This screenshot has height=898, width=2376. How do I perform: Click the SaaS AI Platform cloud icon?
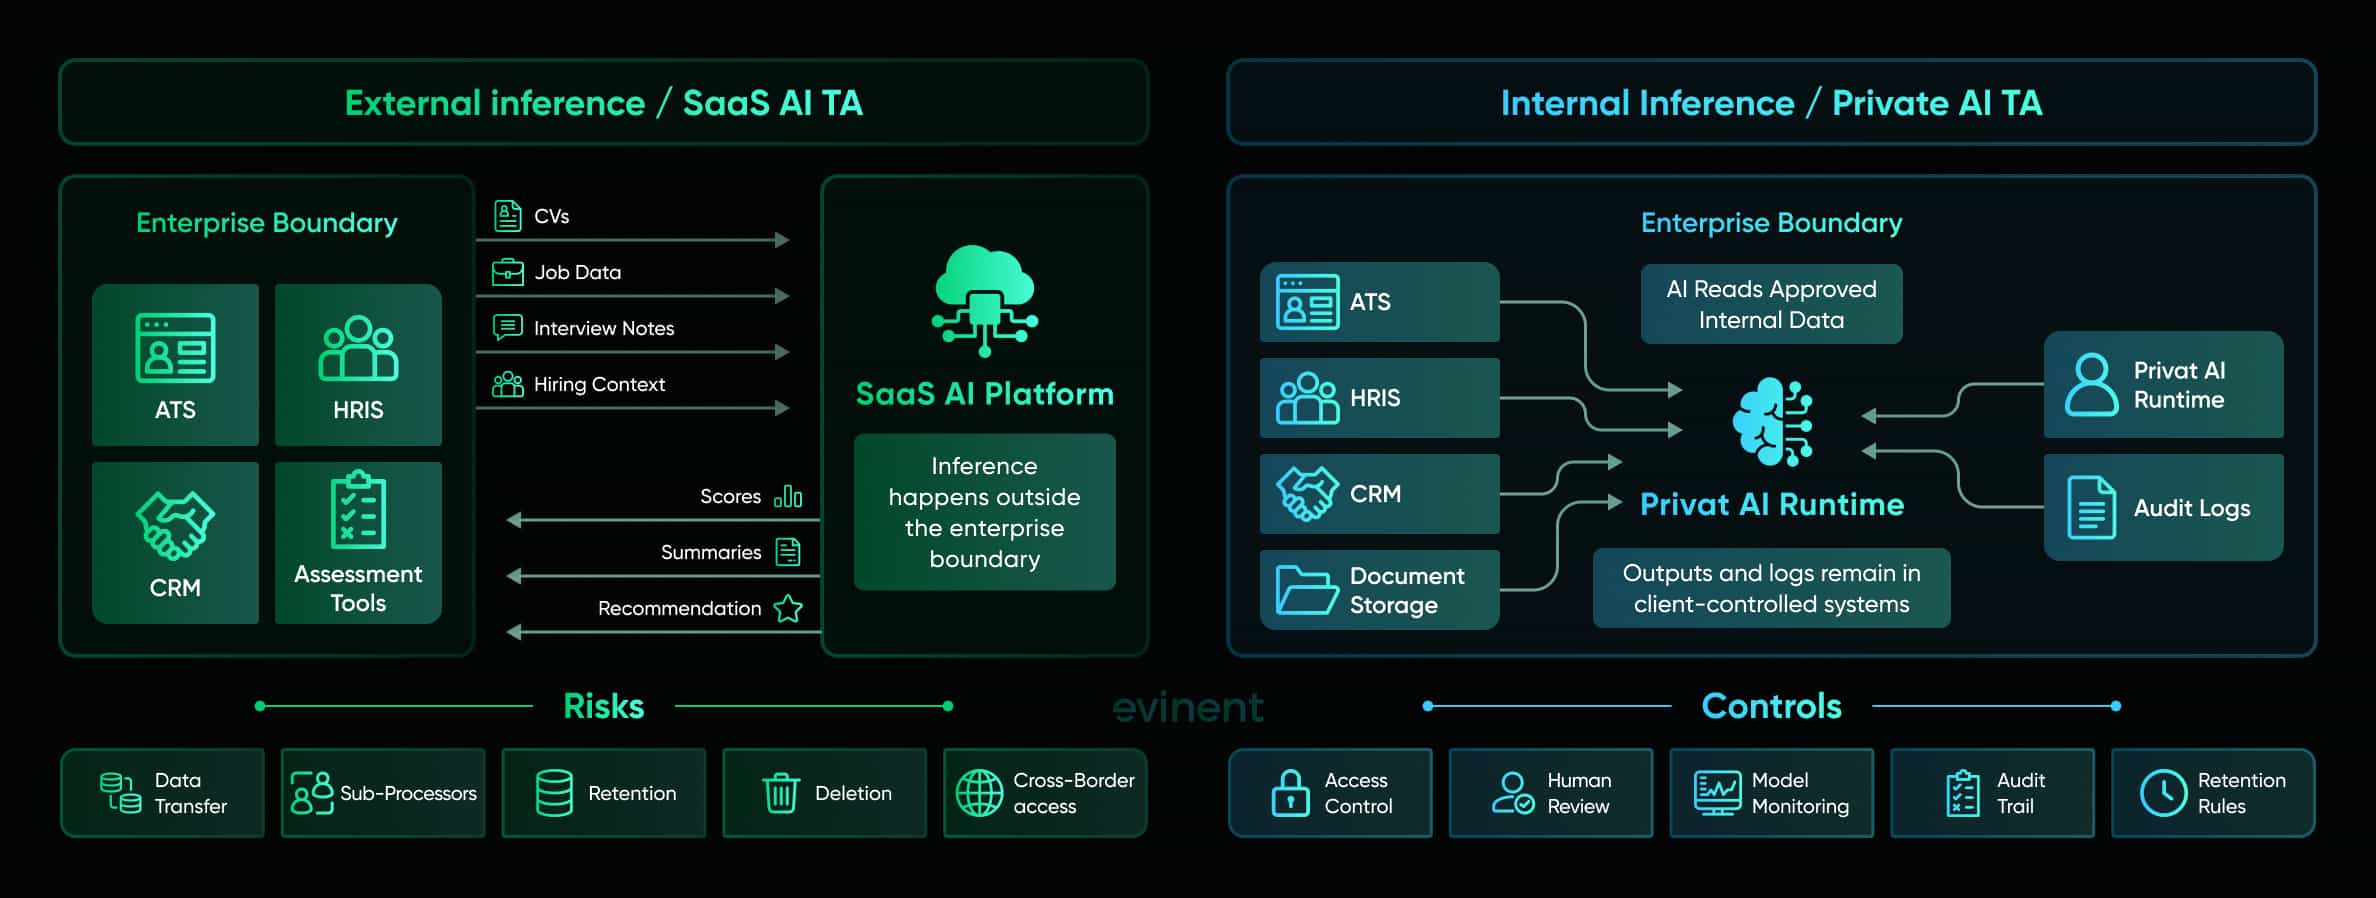click(x=985, y=300)
